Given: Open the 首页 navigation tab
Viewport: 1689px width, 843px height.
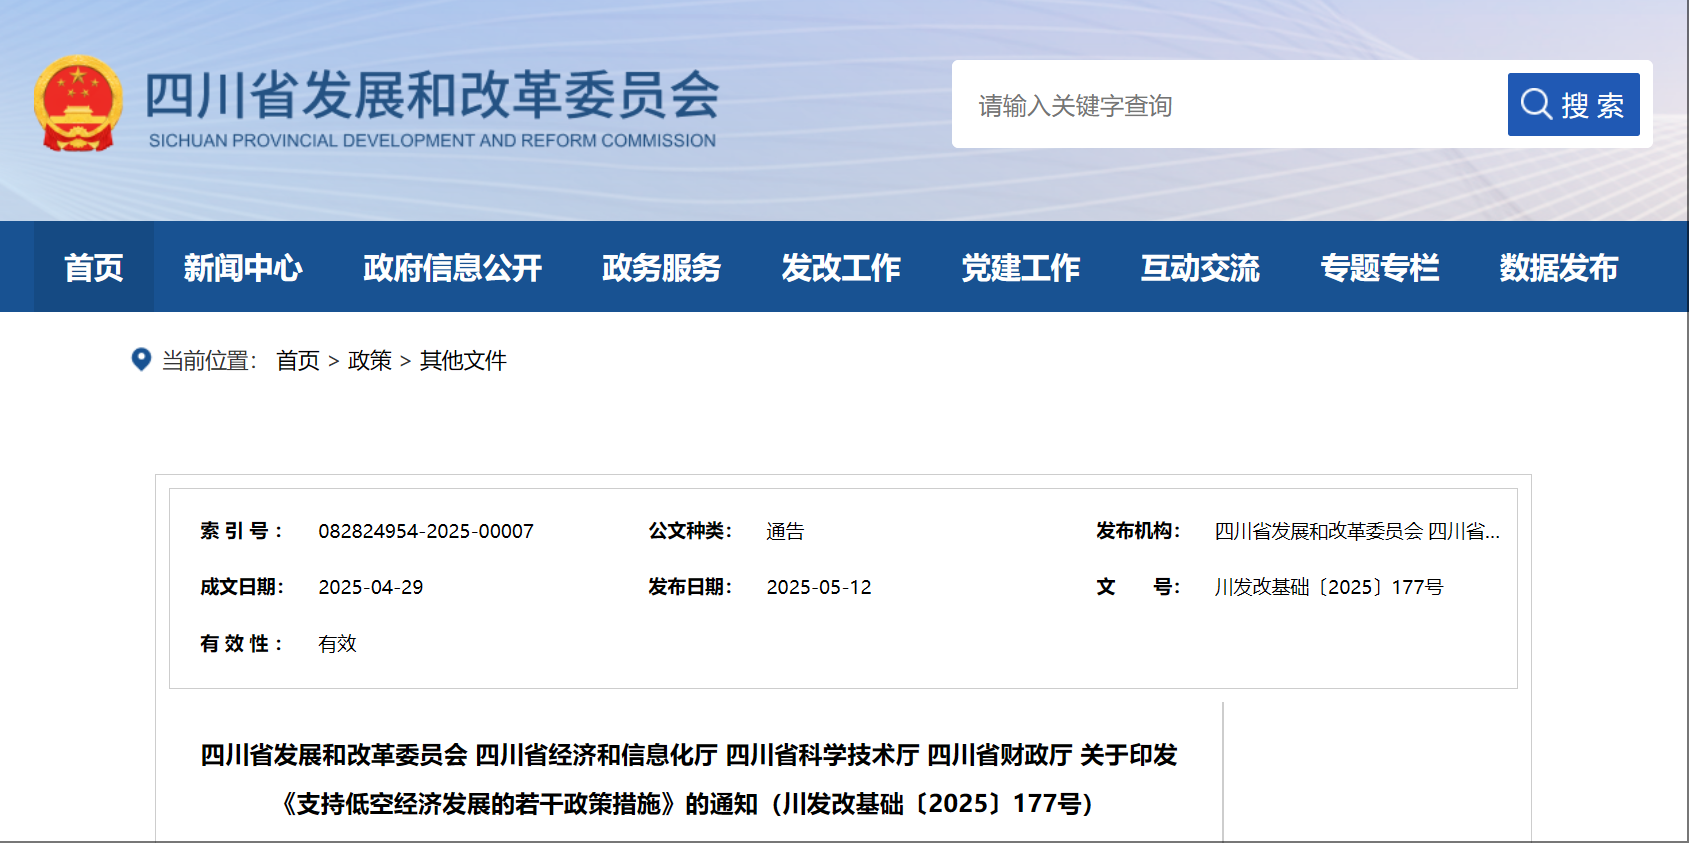Looking at the screenshot, I should (94, 268).
